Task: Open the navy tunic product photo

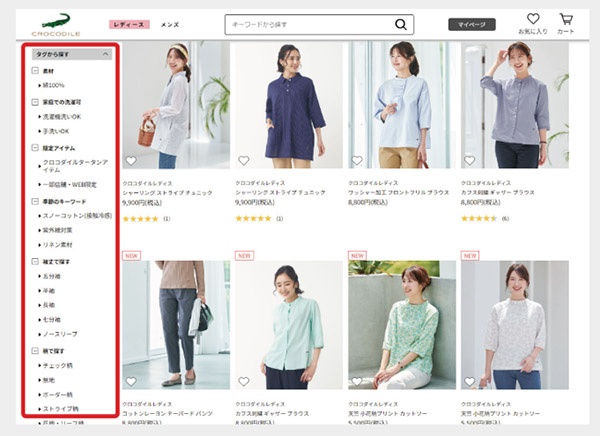Action: 289,105
